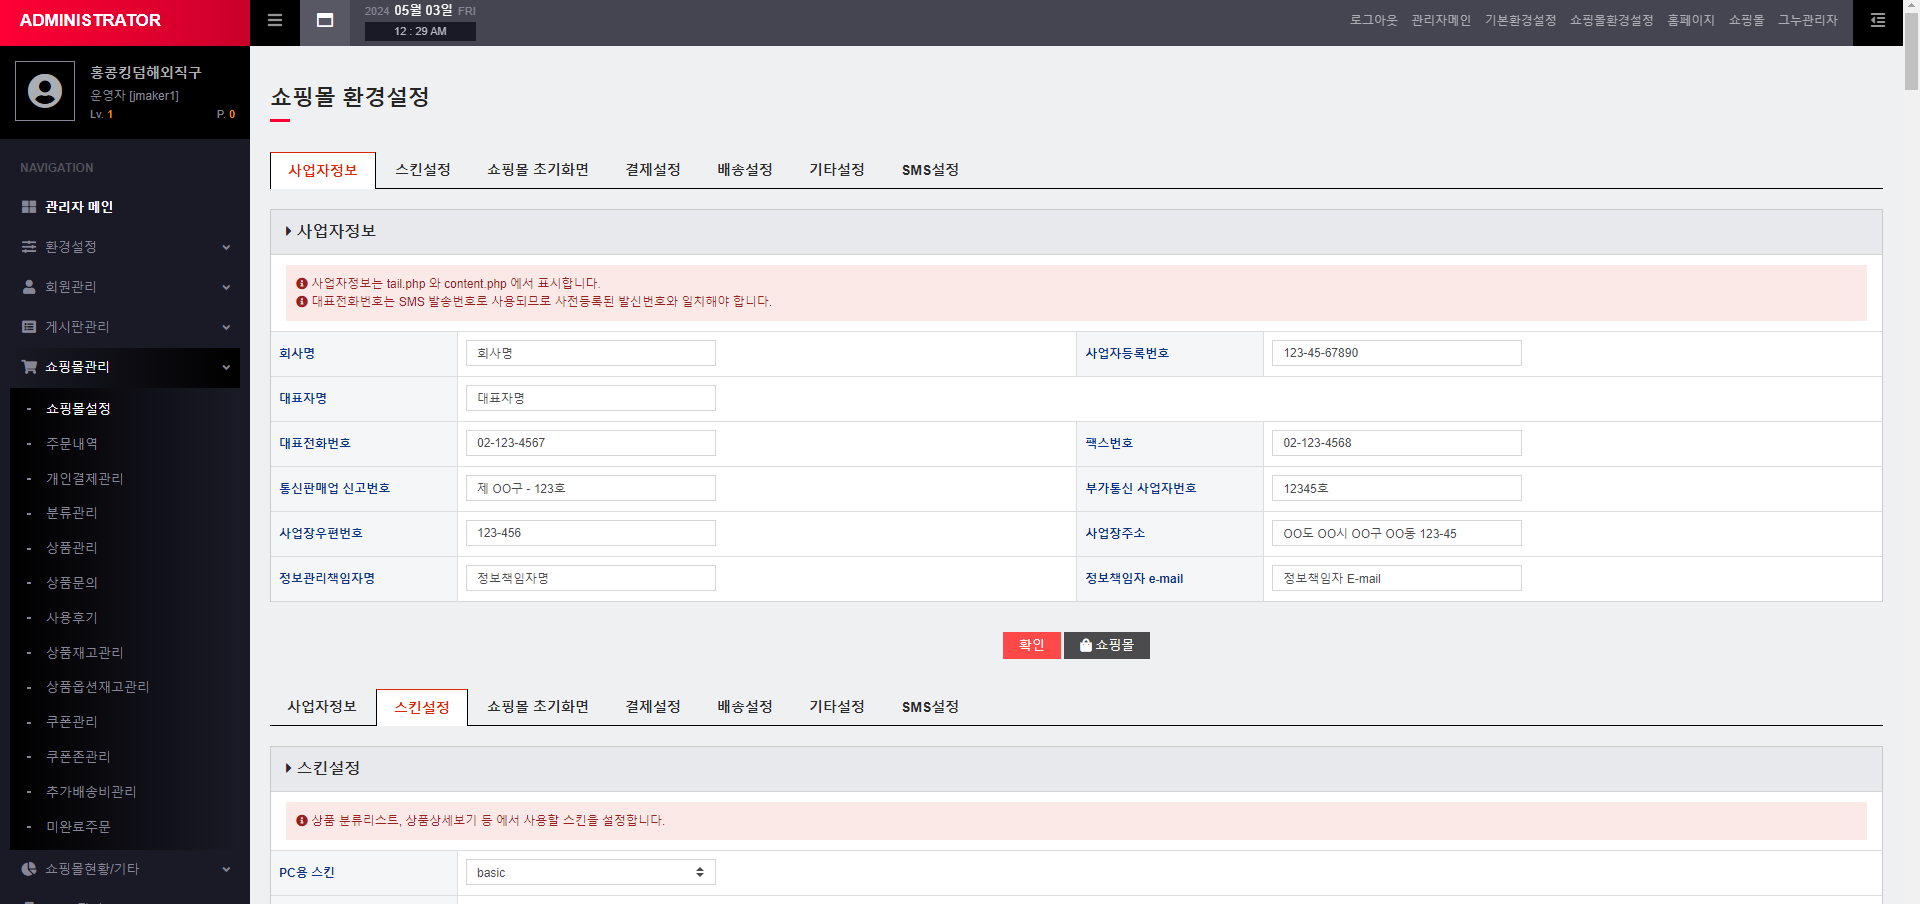Click the 회사명 input field

click(x=590, y=353)
